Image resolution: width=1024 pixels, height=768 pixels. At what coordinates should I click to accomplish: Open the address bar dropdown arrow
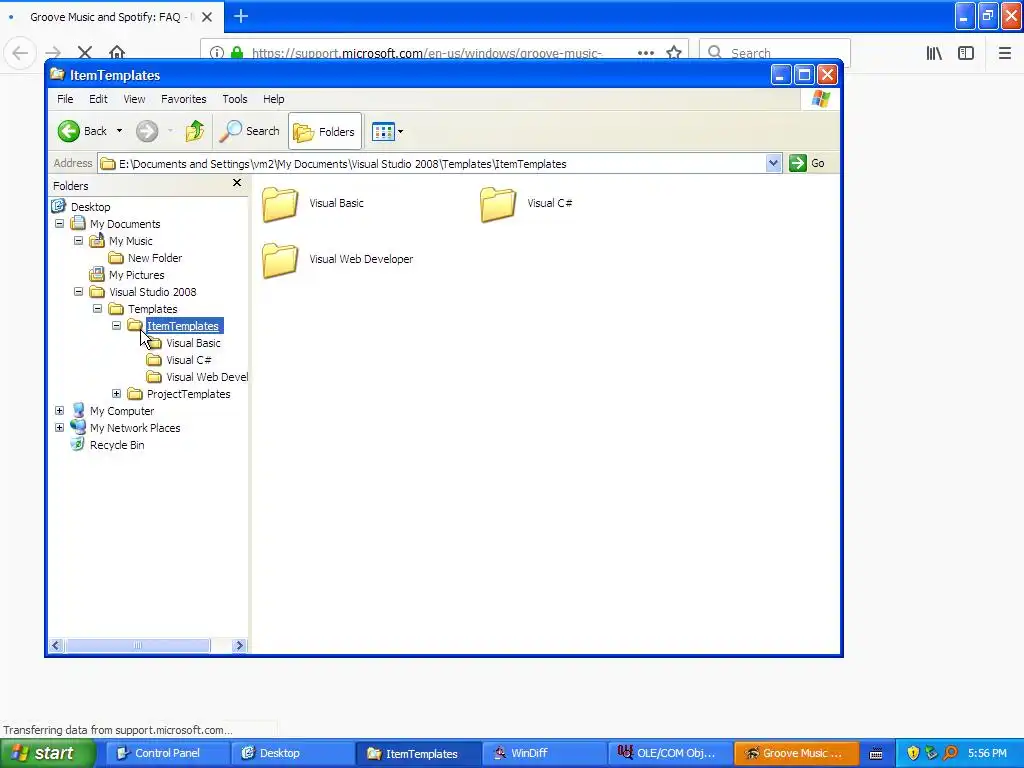pos(773,163)
